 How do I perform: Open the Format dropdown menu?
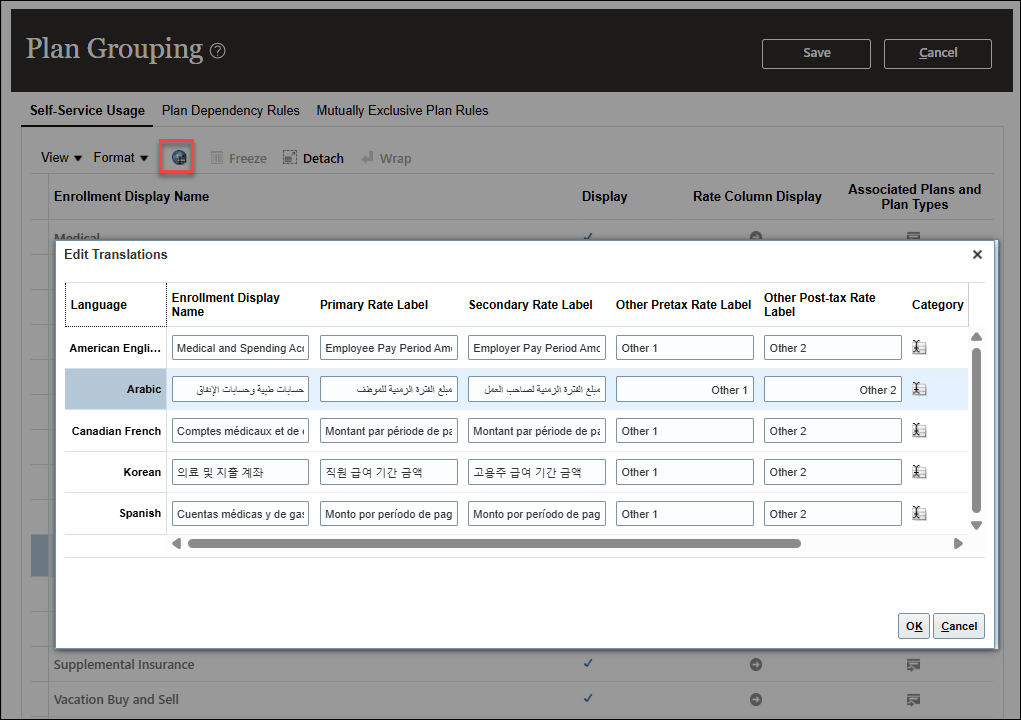[x=119, y=157]
